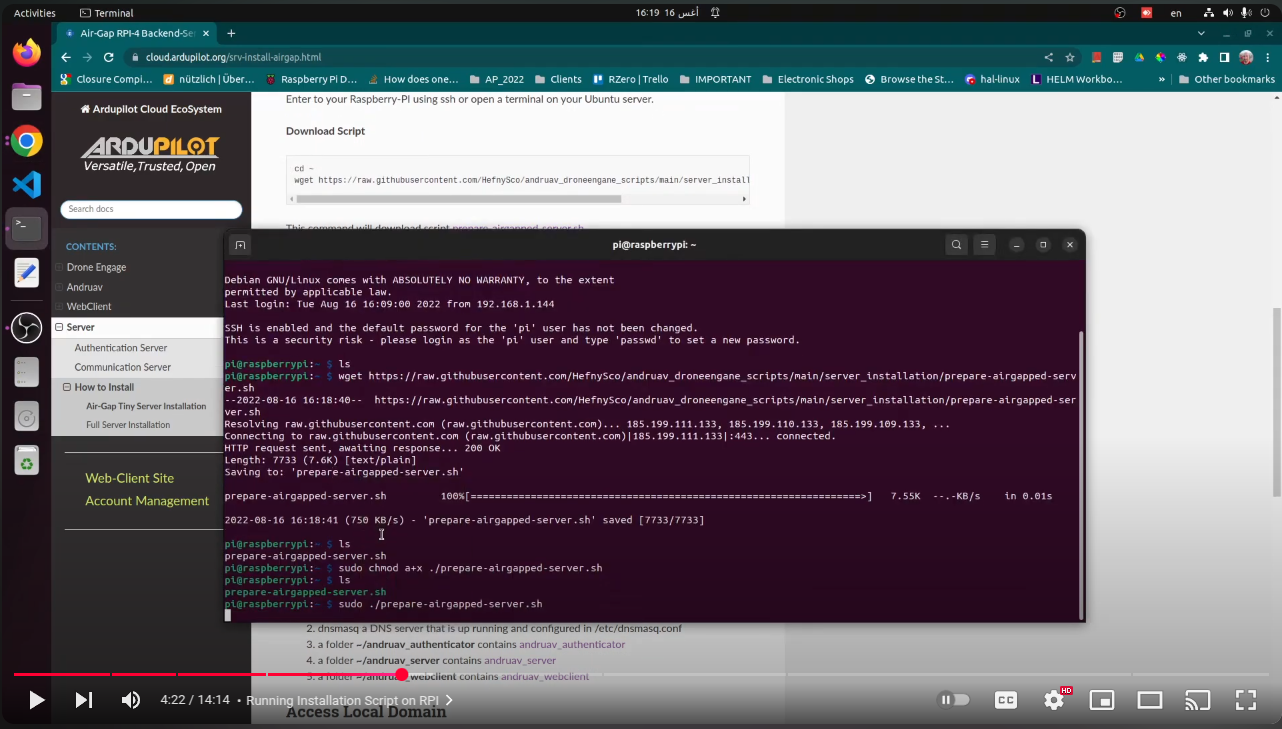The height and width of the screenshot is (729, 1282).
Task: Add new terminal tab
Action: (x=240, y=245)
